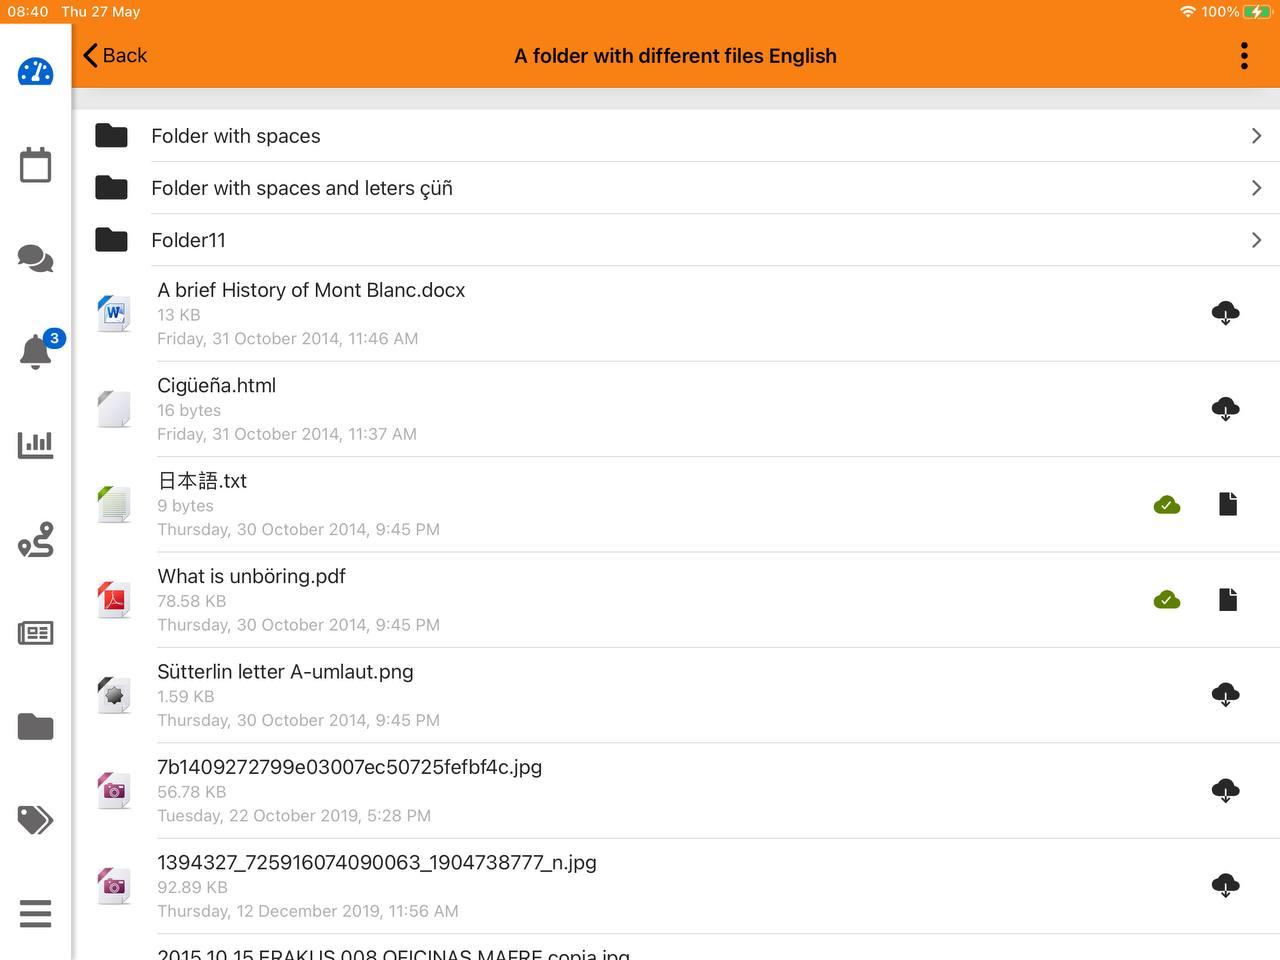Click PDF file type icon of What is unböring.pdf
The width and height of the screenshot is (1280, 960).
coord(114,599)
